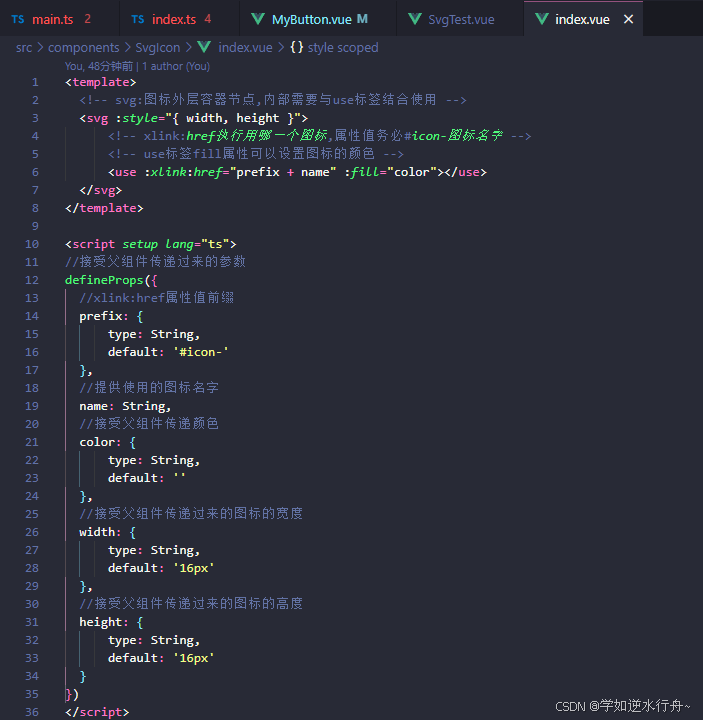Click the closing </script> tag
703x720 pixels.
[97, 712]
